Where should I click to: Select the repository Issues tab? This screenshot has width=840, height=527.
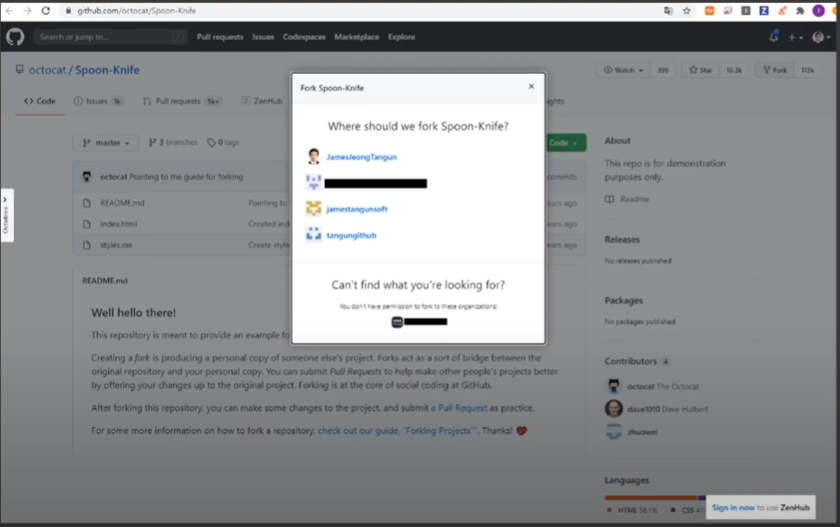(98, 101)
